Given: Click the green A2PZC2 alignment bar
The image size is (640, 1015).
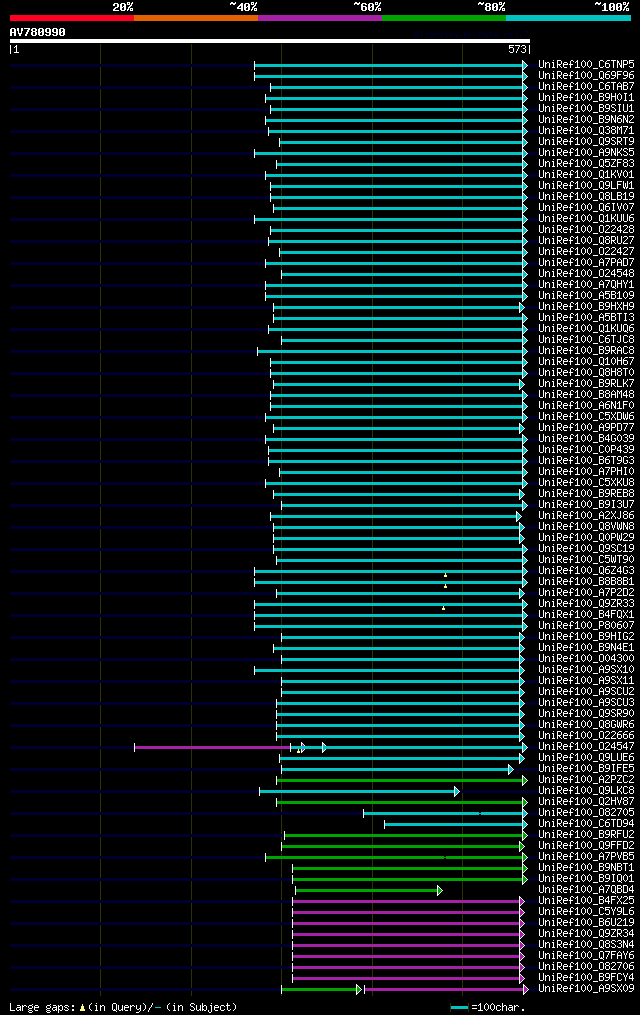Looking at the screenshot, I should click(x=401, y=781).
